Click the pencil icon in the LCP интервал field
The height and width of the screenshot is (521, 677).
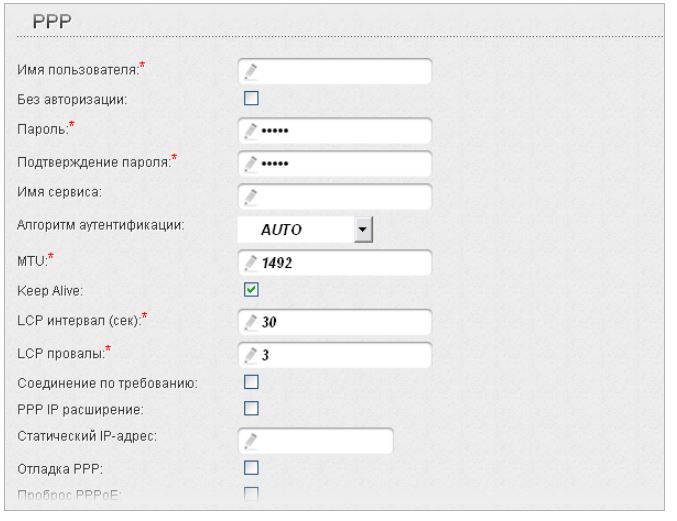click(x=251, y=324)
